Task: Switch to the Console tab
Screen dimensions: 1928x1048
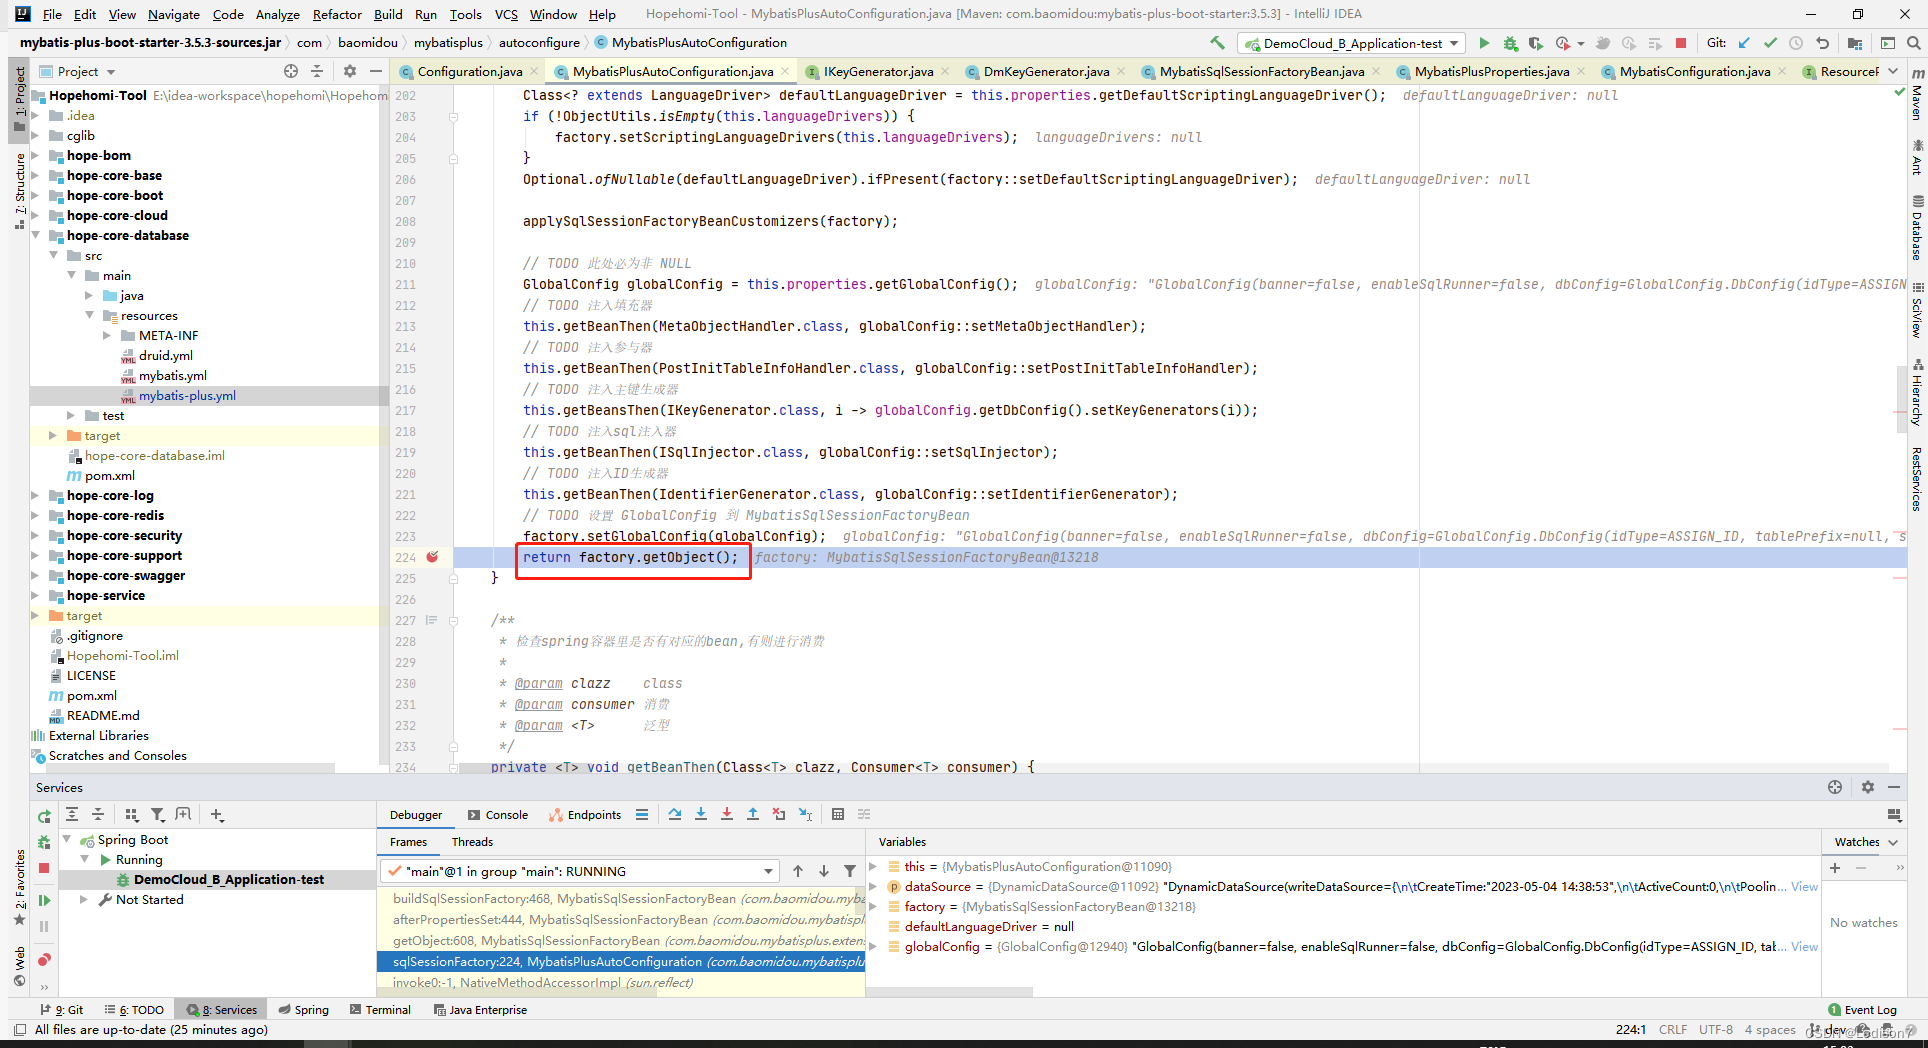Action: (498, 815)
